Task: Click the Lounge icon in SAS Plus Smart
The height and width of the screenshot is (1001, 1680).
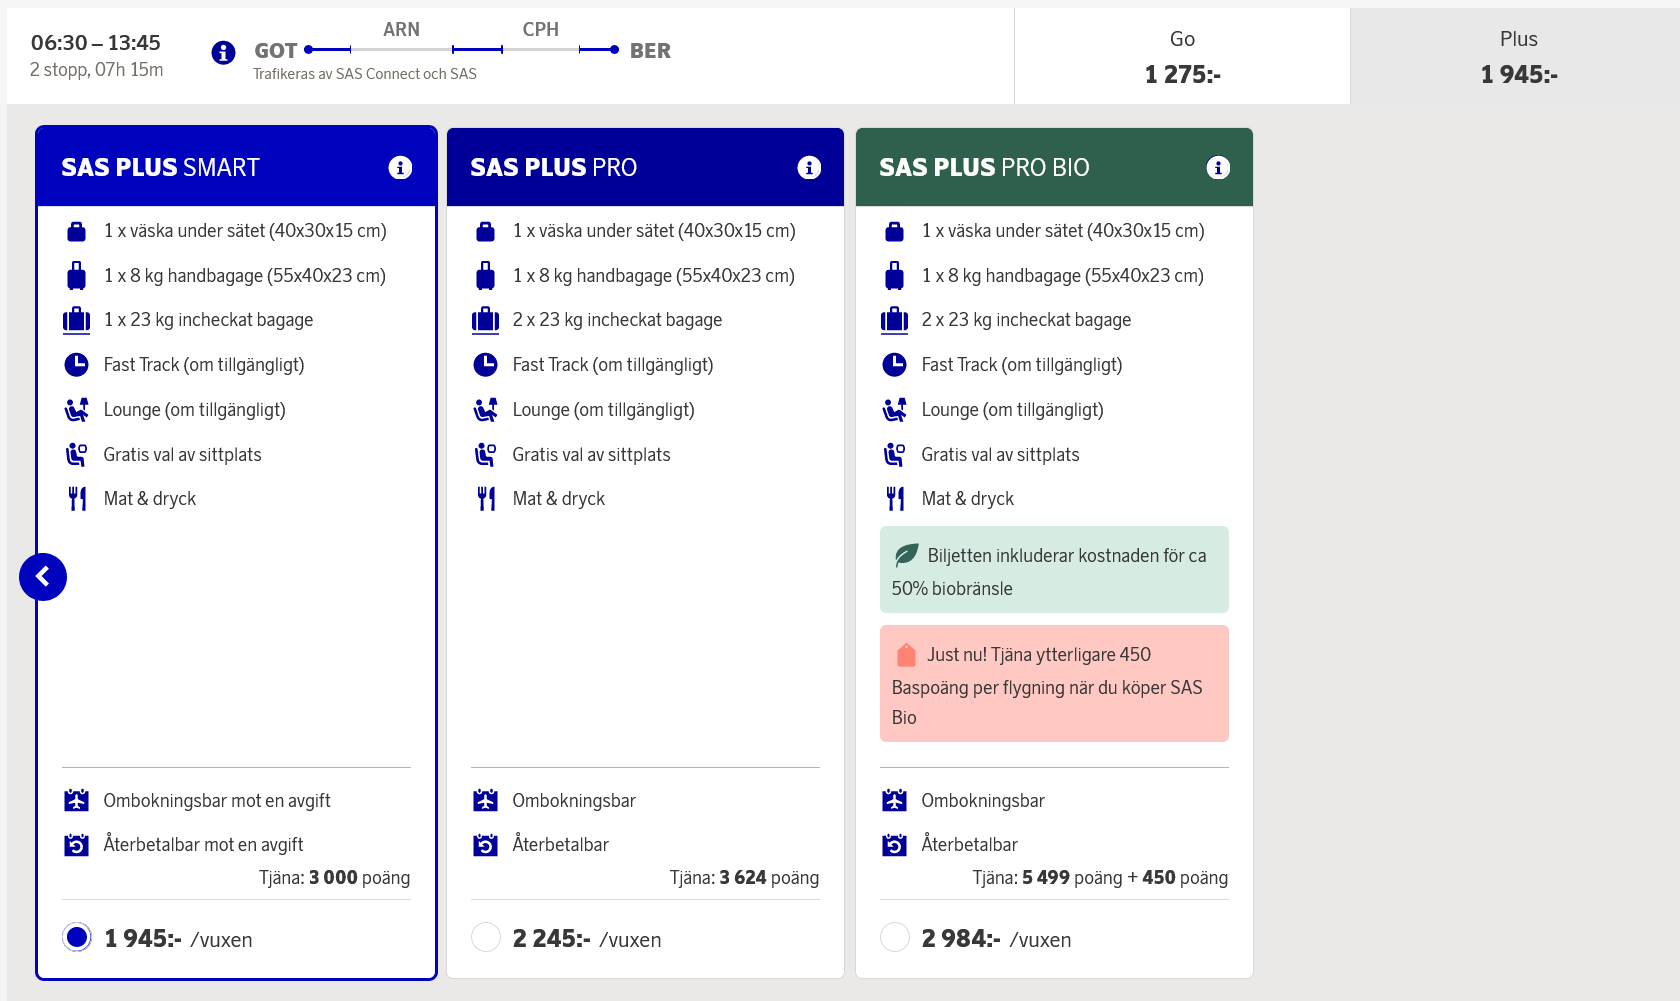Action: (77, 410)
